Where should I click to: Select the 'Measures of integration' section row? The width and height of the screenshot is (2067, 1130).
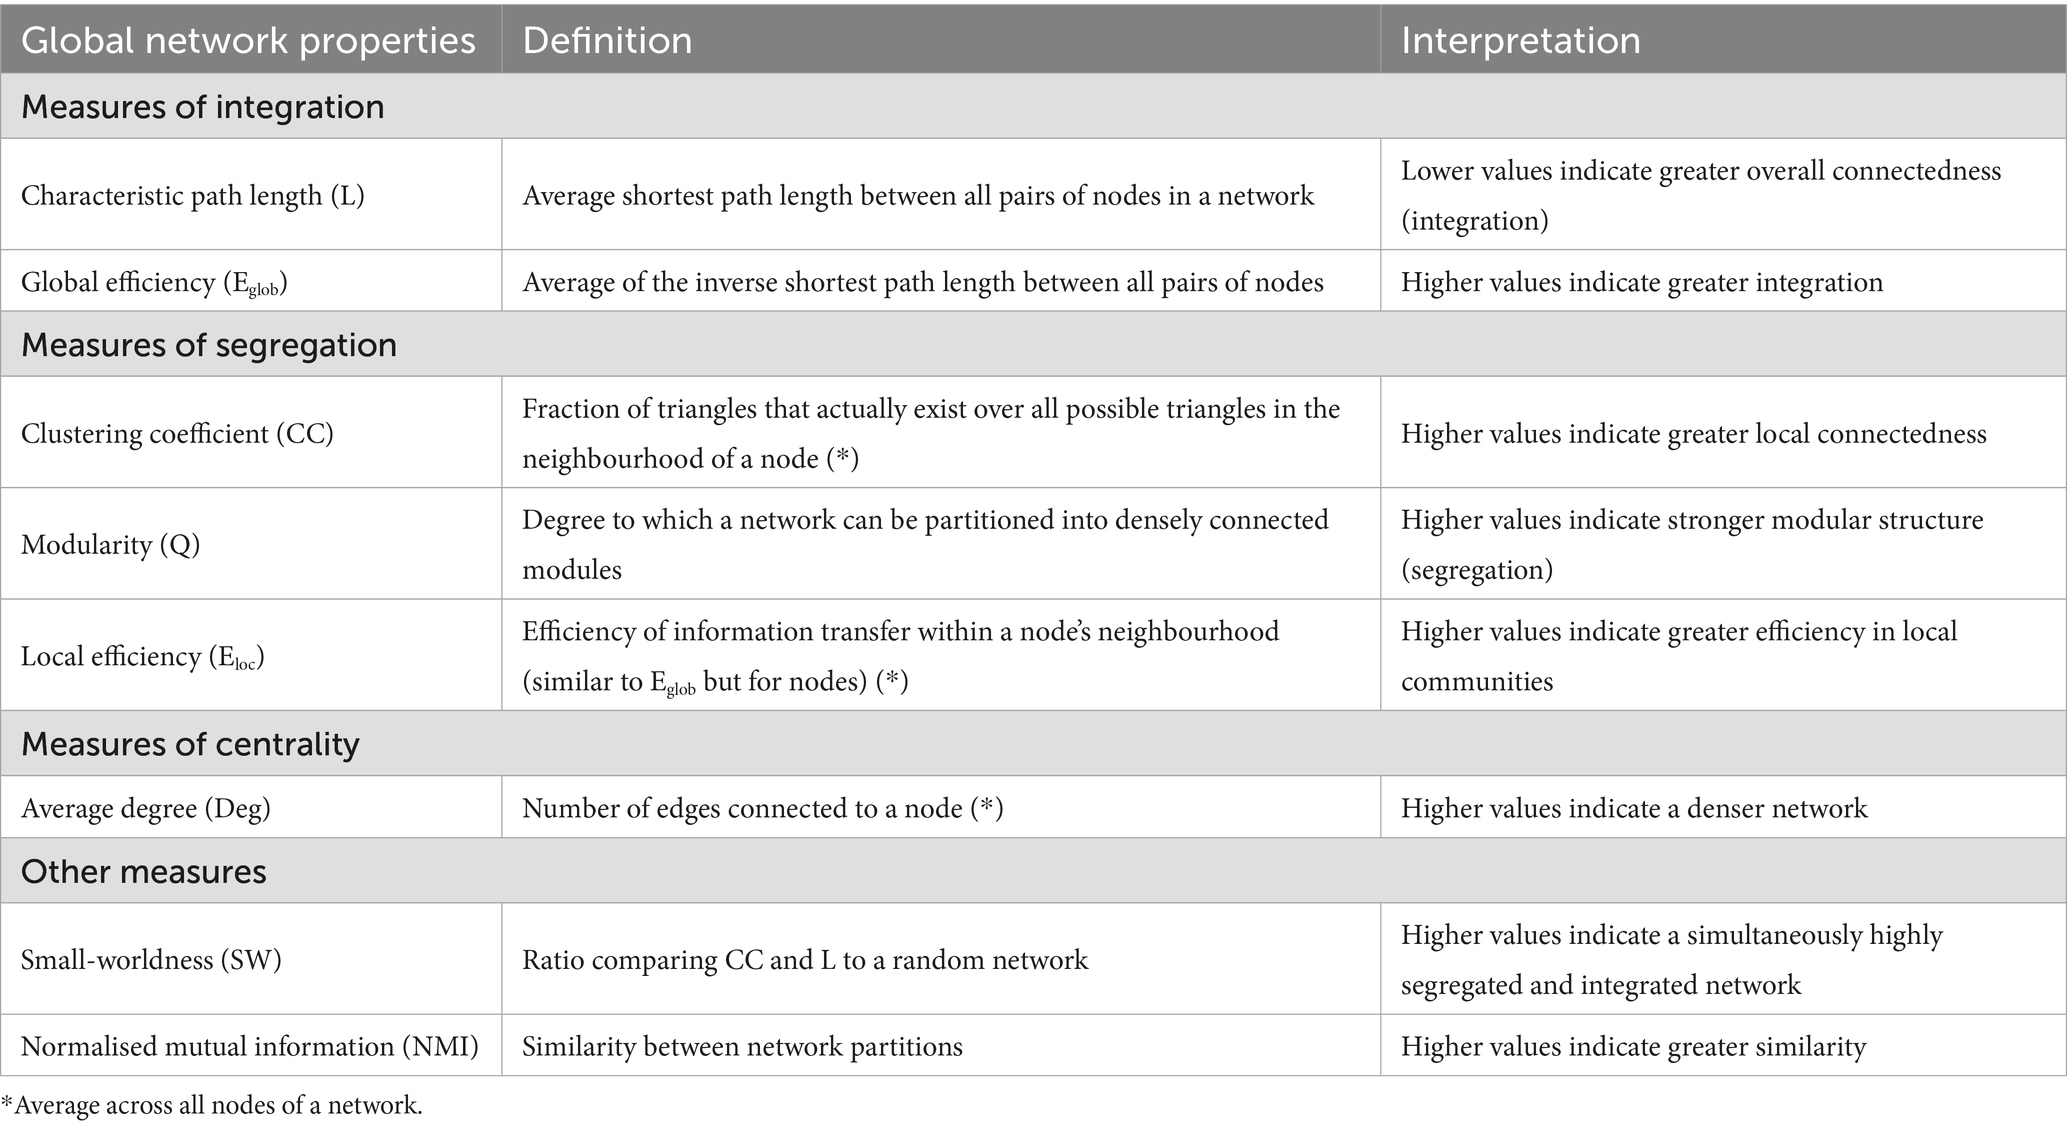coord(1033,106)
